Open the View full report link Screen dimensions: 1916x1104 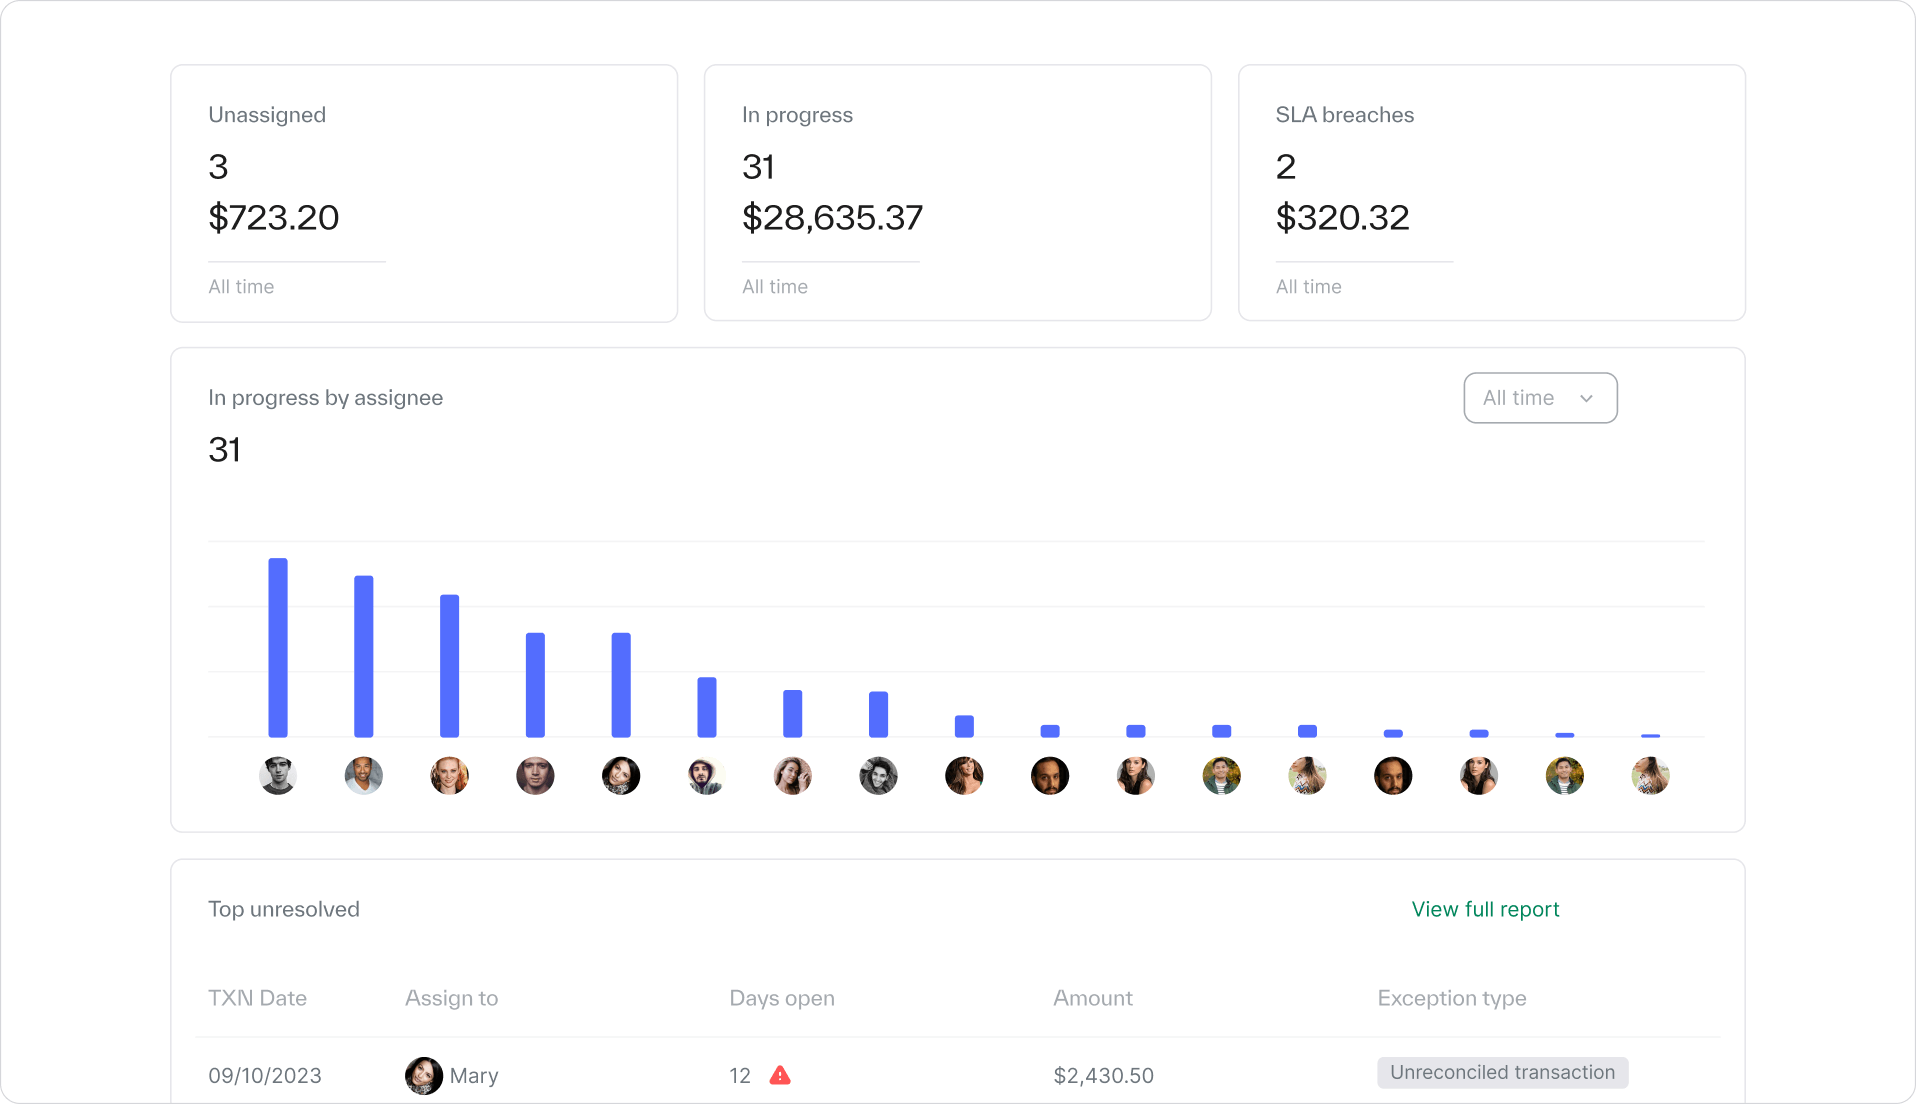point(1485,909)
